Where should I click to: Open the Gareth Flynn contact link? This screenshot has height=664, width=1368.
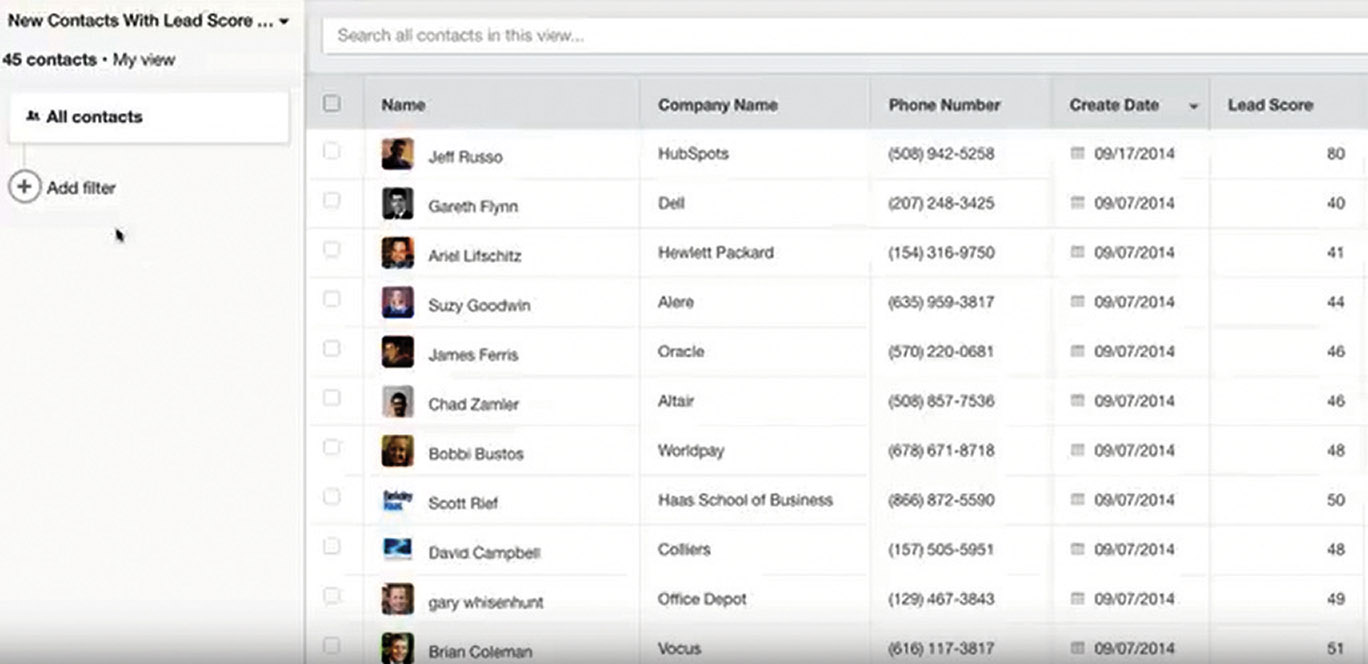(473, 206)
